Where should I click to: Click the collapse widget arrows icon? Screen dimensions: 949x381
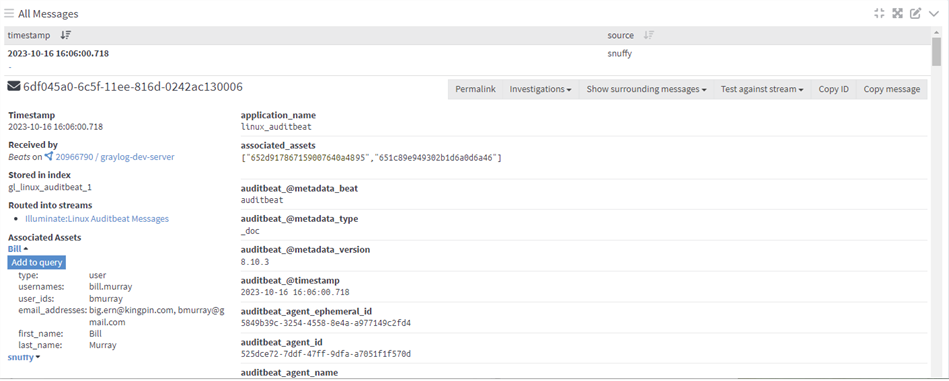pos(879,13)
